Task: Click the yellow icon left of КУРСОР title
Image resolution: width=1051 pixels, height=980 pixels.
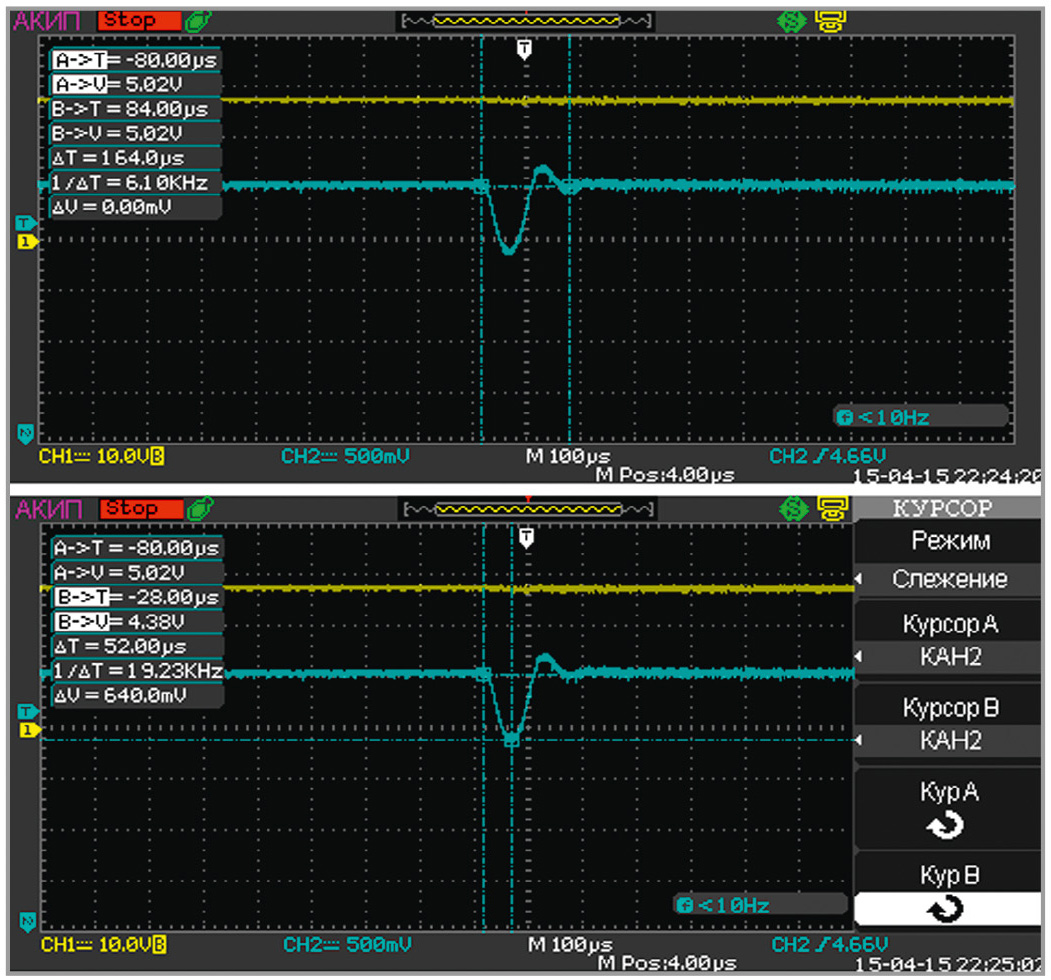Action: pyautogui.click(x=829, y=508)
